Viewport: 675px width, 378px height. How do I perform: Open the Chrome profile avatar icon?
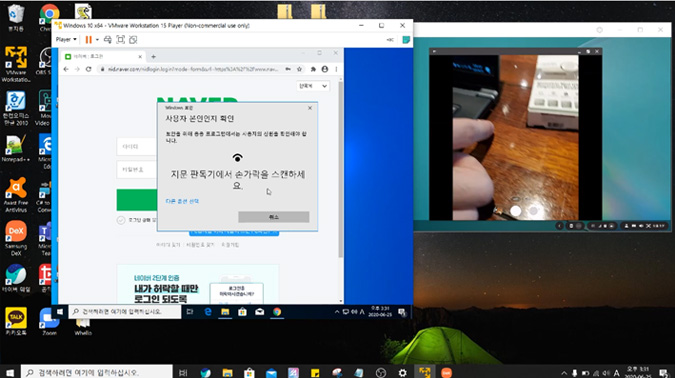pyautogui.click(x=325, y=69)
